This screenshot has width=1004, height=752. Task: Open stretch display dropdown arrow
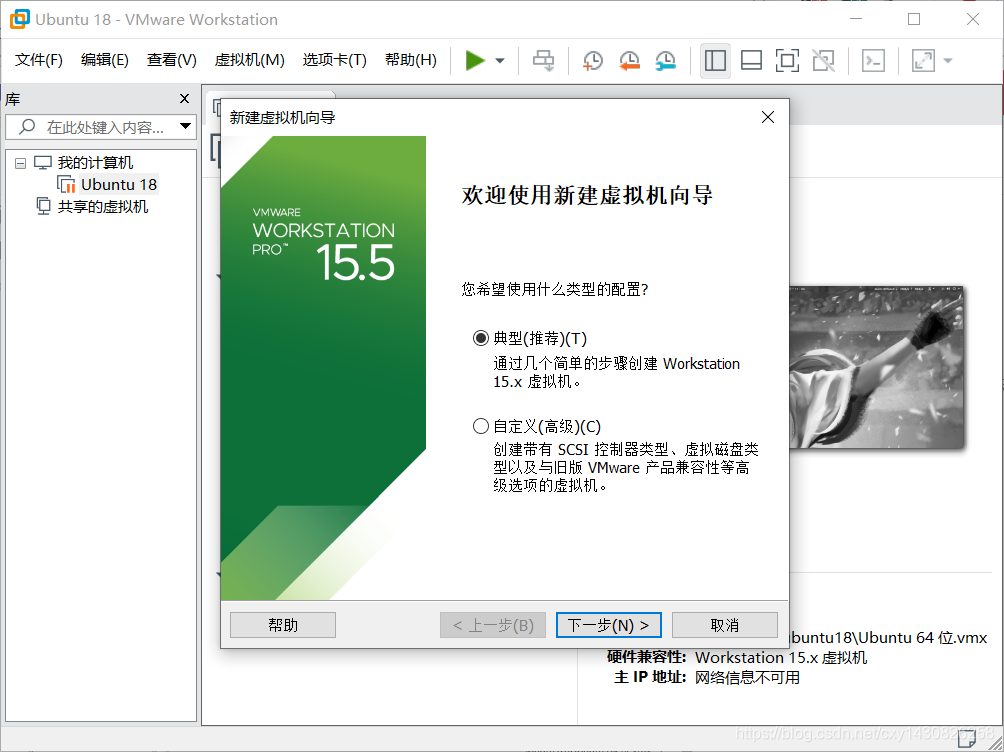[948, 61]
